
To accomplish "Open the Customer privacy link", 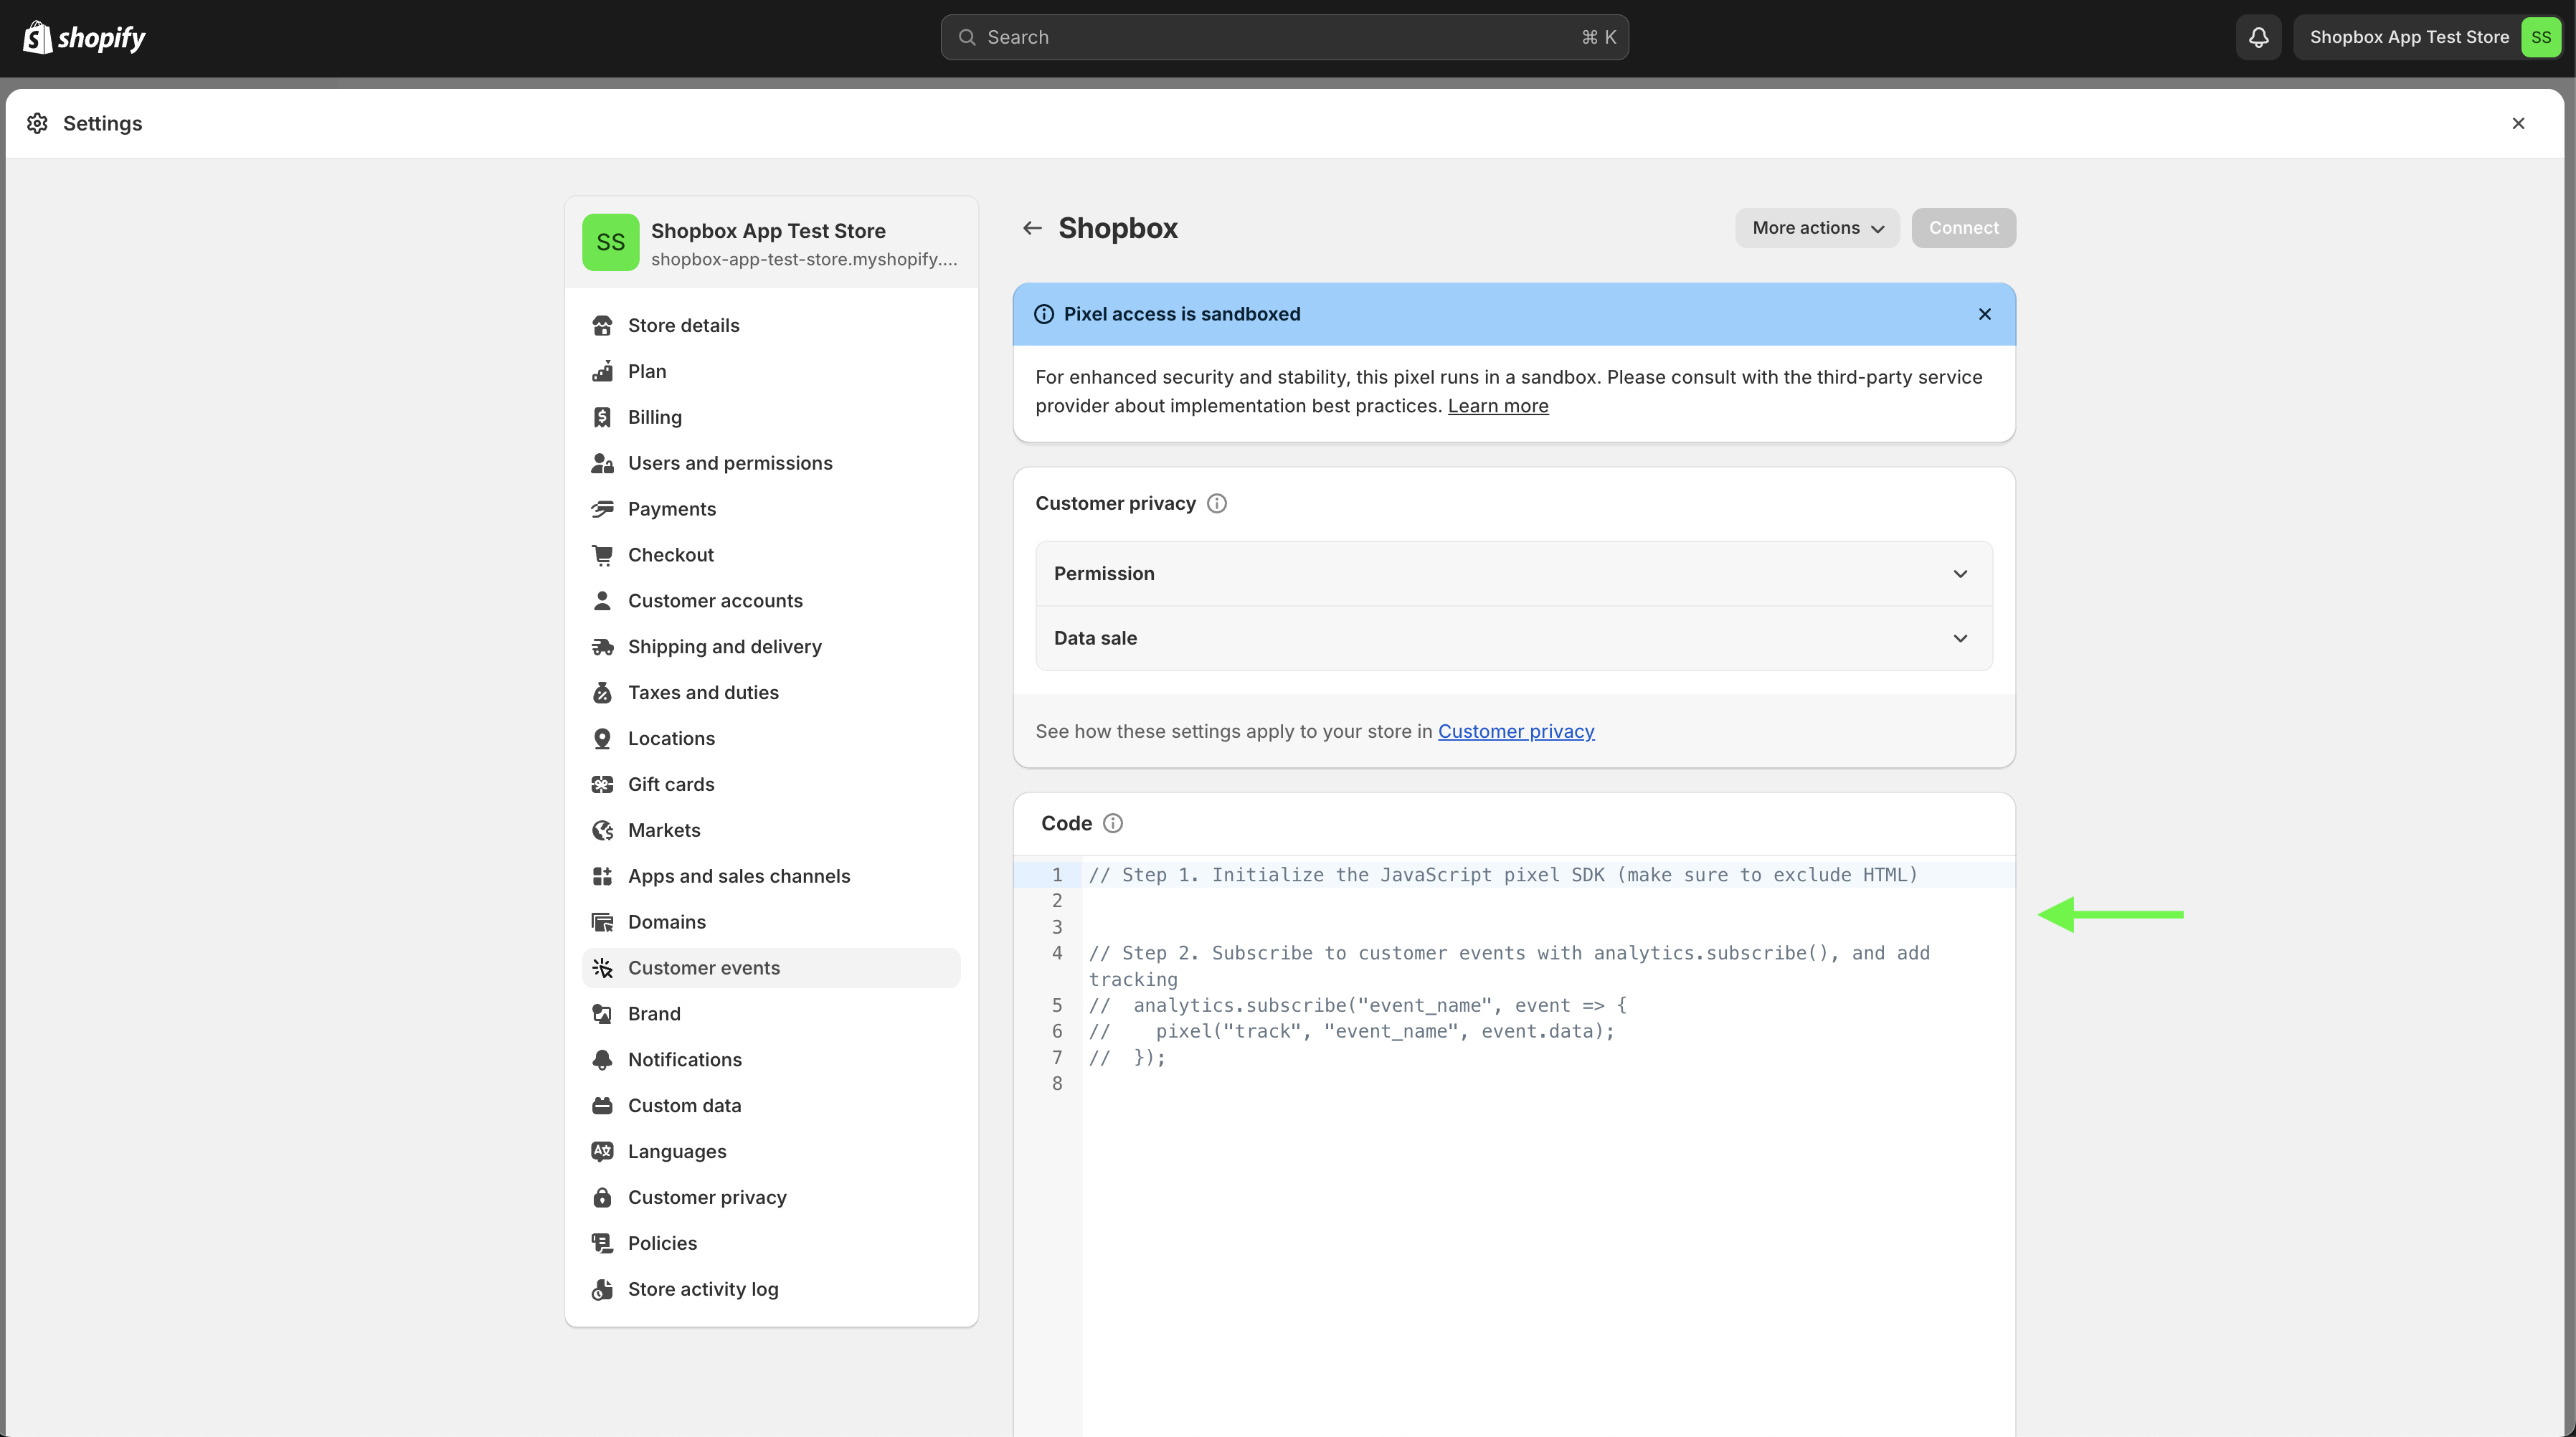I will click(1515, 731).
